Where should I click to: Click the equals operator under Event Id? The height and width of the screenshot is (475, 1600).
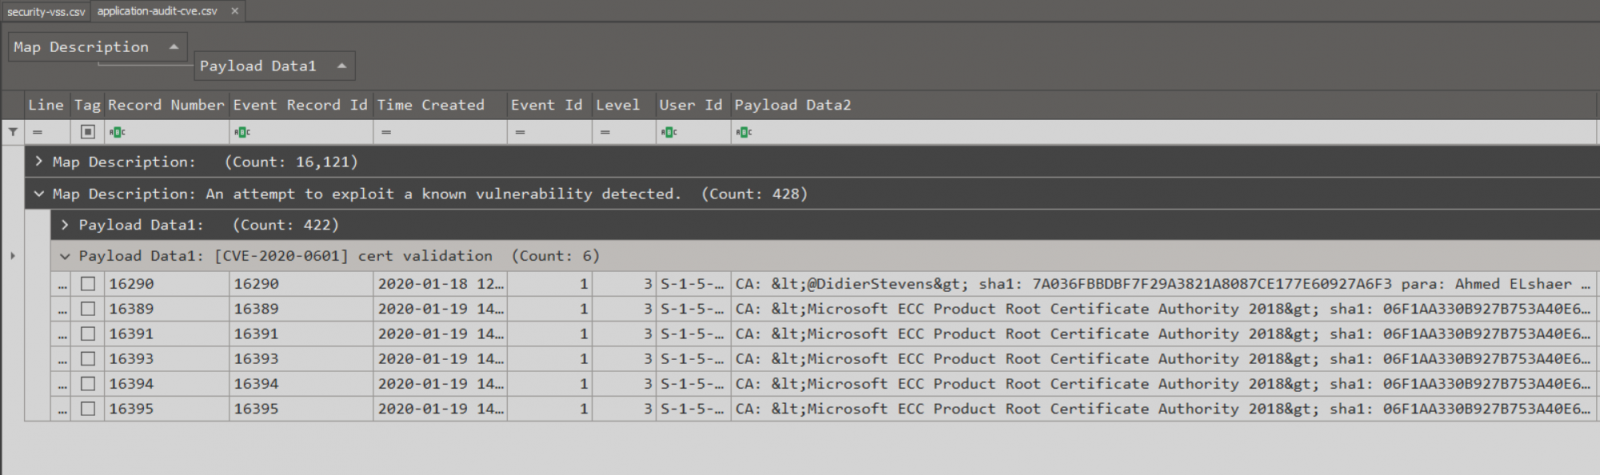point(520,132)
